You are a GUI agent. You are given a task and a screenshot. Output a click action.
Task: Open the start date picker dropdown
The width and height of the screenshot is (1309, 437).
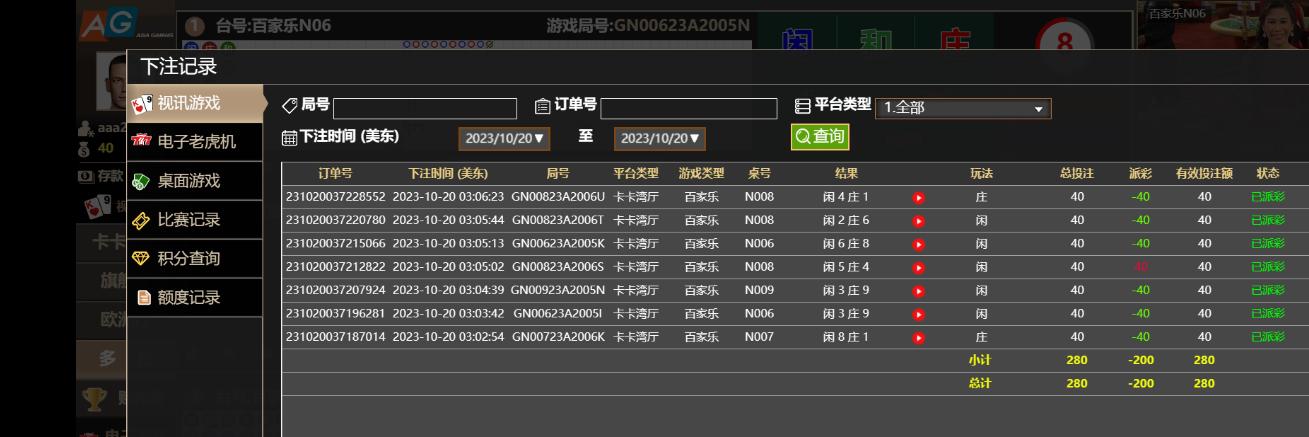pyautogui.click(x=504, y=138)
